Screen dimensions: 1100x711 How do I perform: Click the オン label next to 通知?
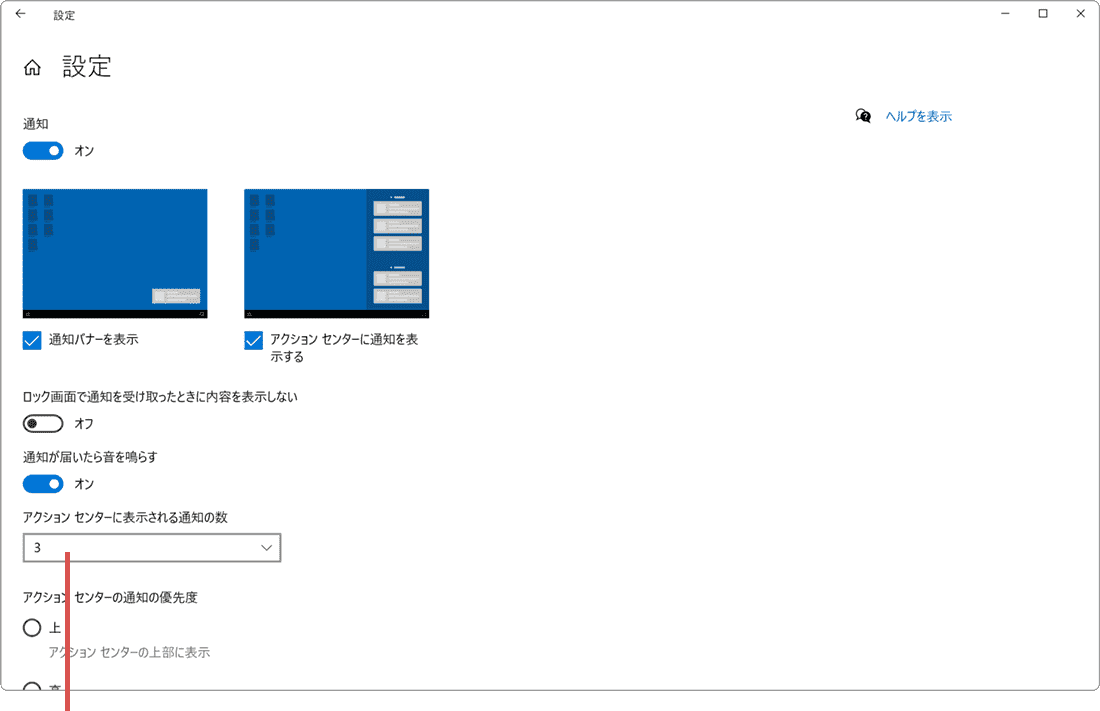point(84,150)
